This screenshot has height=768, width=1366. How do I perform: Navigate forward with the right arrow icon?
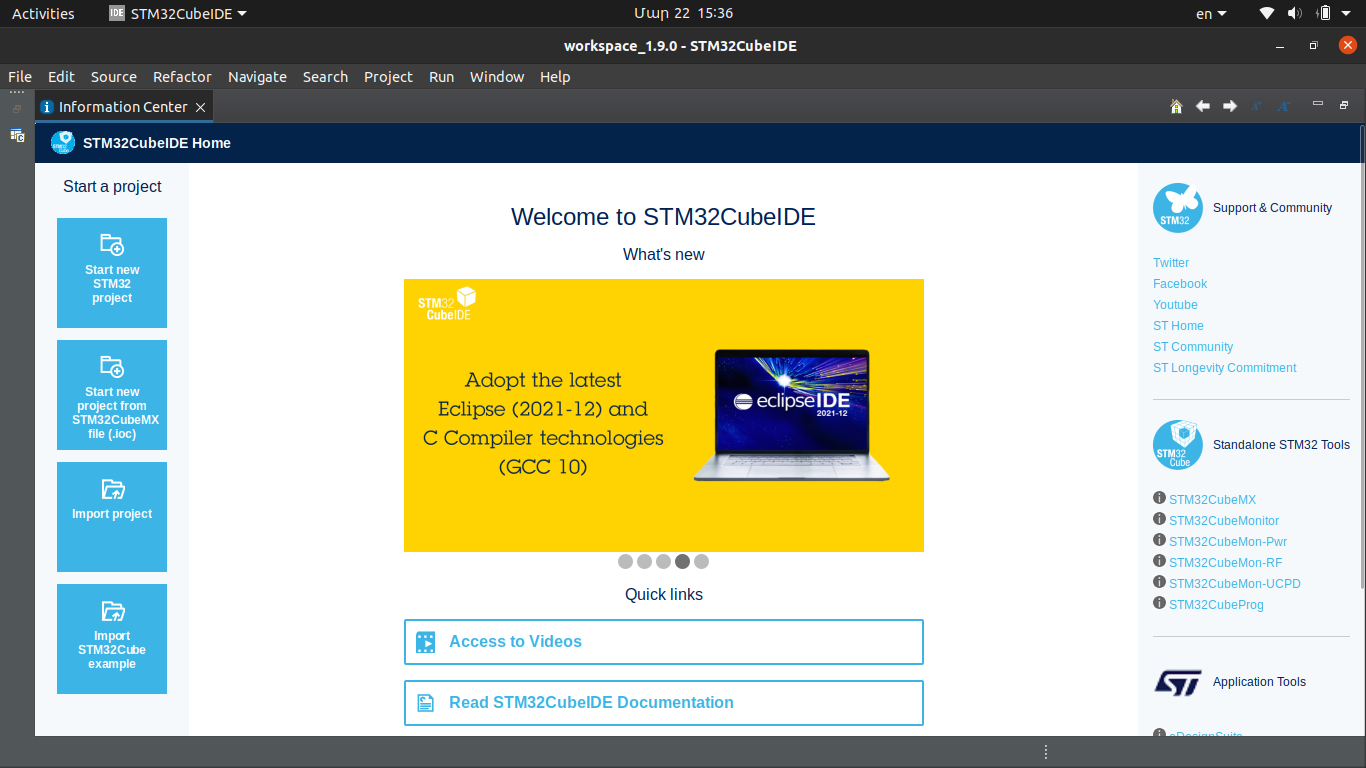[1230, 106]
